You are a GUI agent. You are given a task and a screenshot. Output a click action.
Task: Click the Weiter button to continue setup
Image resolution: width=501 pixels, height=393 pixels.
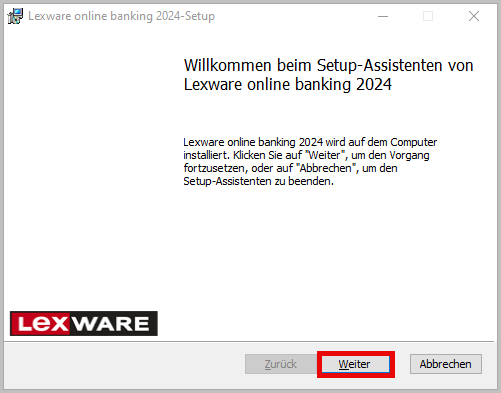(356, 364)
